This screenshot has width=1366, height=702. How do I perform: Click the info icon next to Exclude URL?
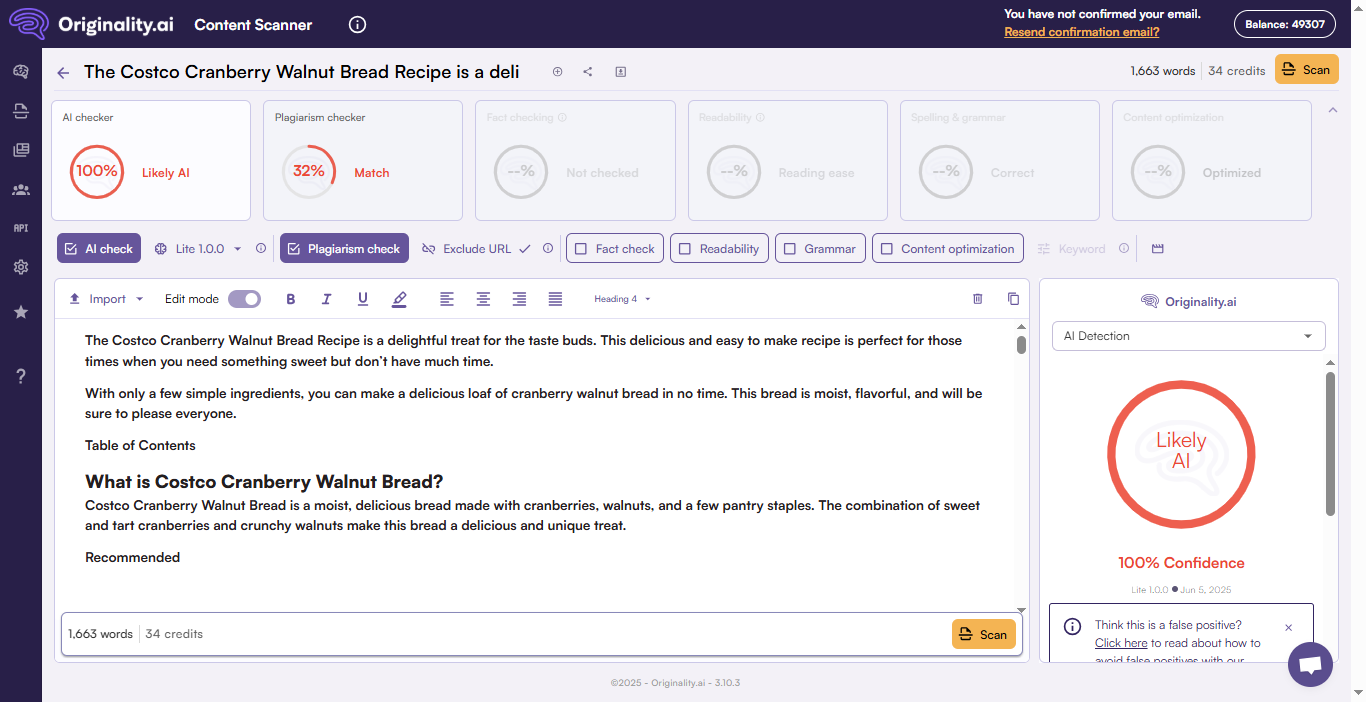pos(548,249)
